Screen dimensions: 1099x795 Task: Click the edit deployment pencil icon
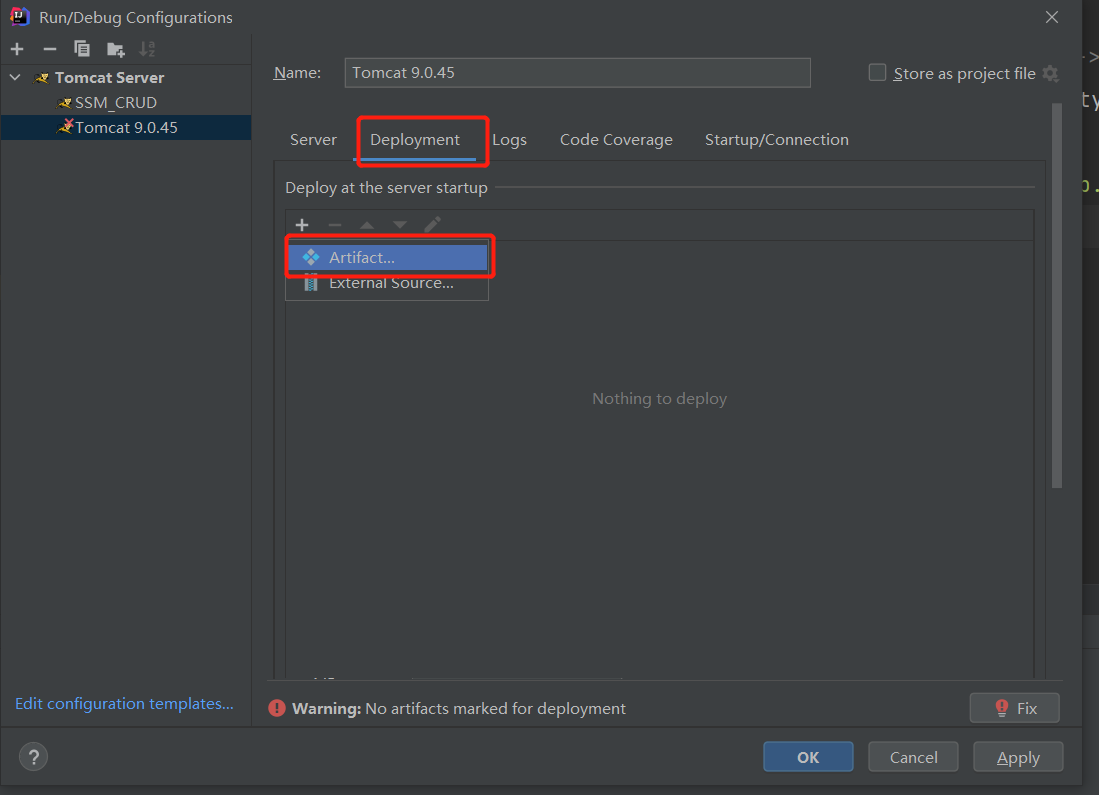(x=432, y=224)
